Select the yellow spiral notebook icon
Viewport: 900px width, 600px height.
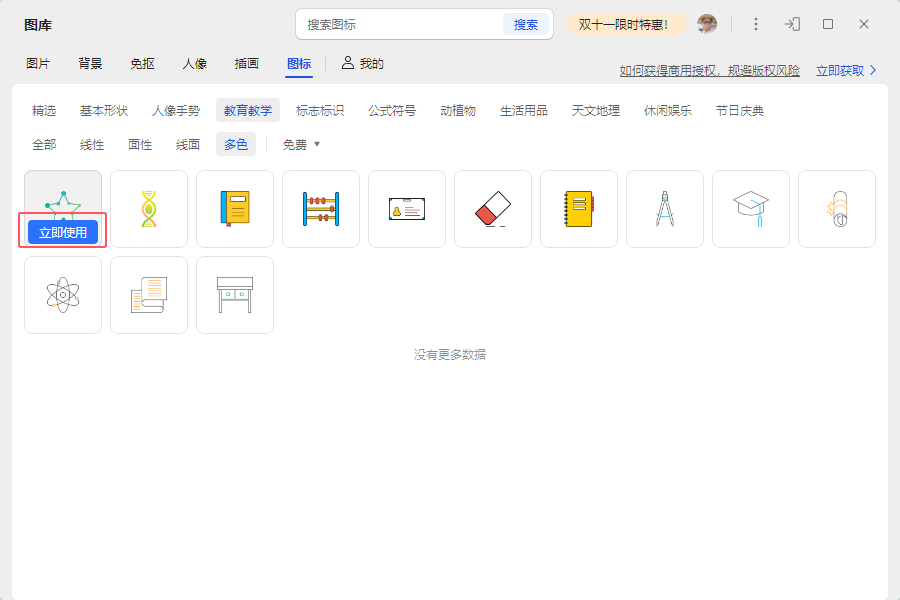click(579, 209)
